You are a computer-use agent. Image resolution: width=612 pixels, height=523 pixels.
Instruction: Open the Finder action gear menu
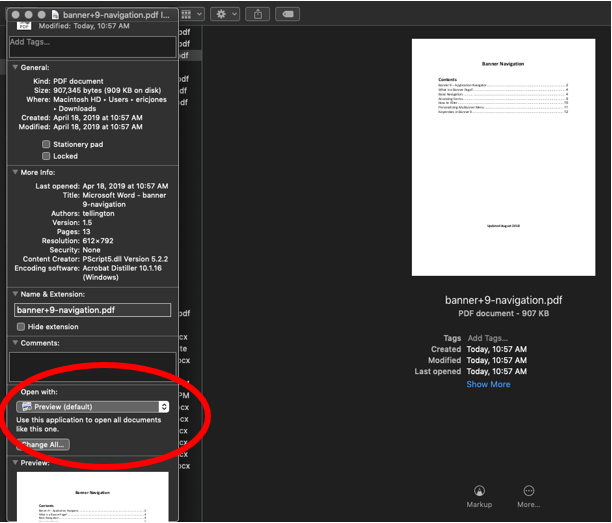[225, 14]
